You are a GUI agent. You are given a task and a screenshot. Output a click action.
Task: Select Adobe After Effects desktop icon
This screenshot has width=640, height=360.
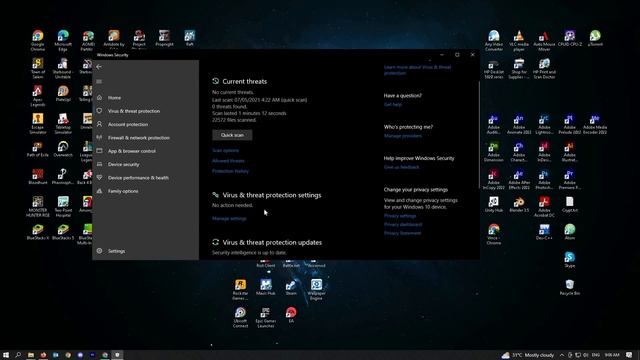tap(519, 179)
